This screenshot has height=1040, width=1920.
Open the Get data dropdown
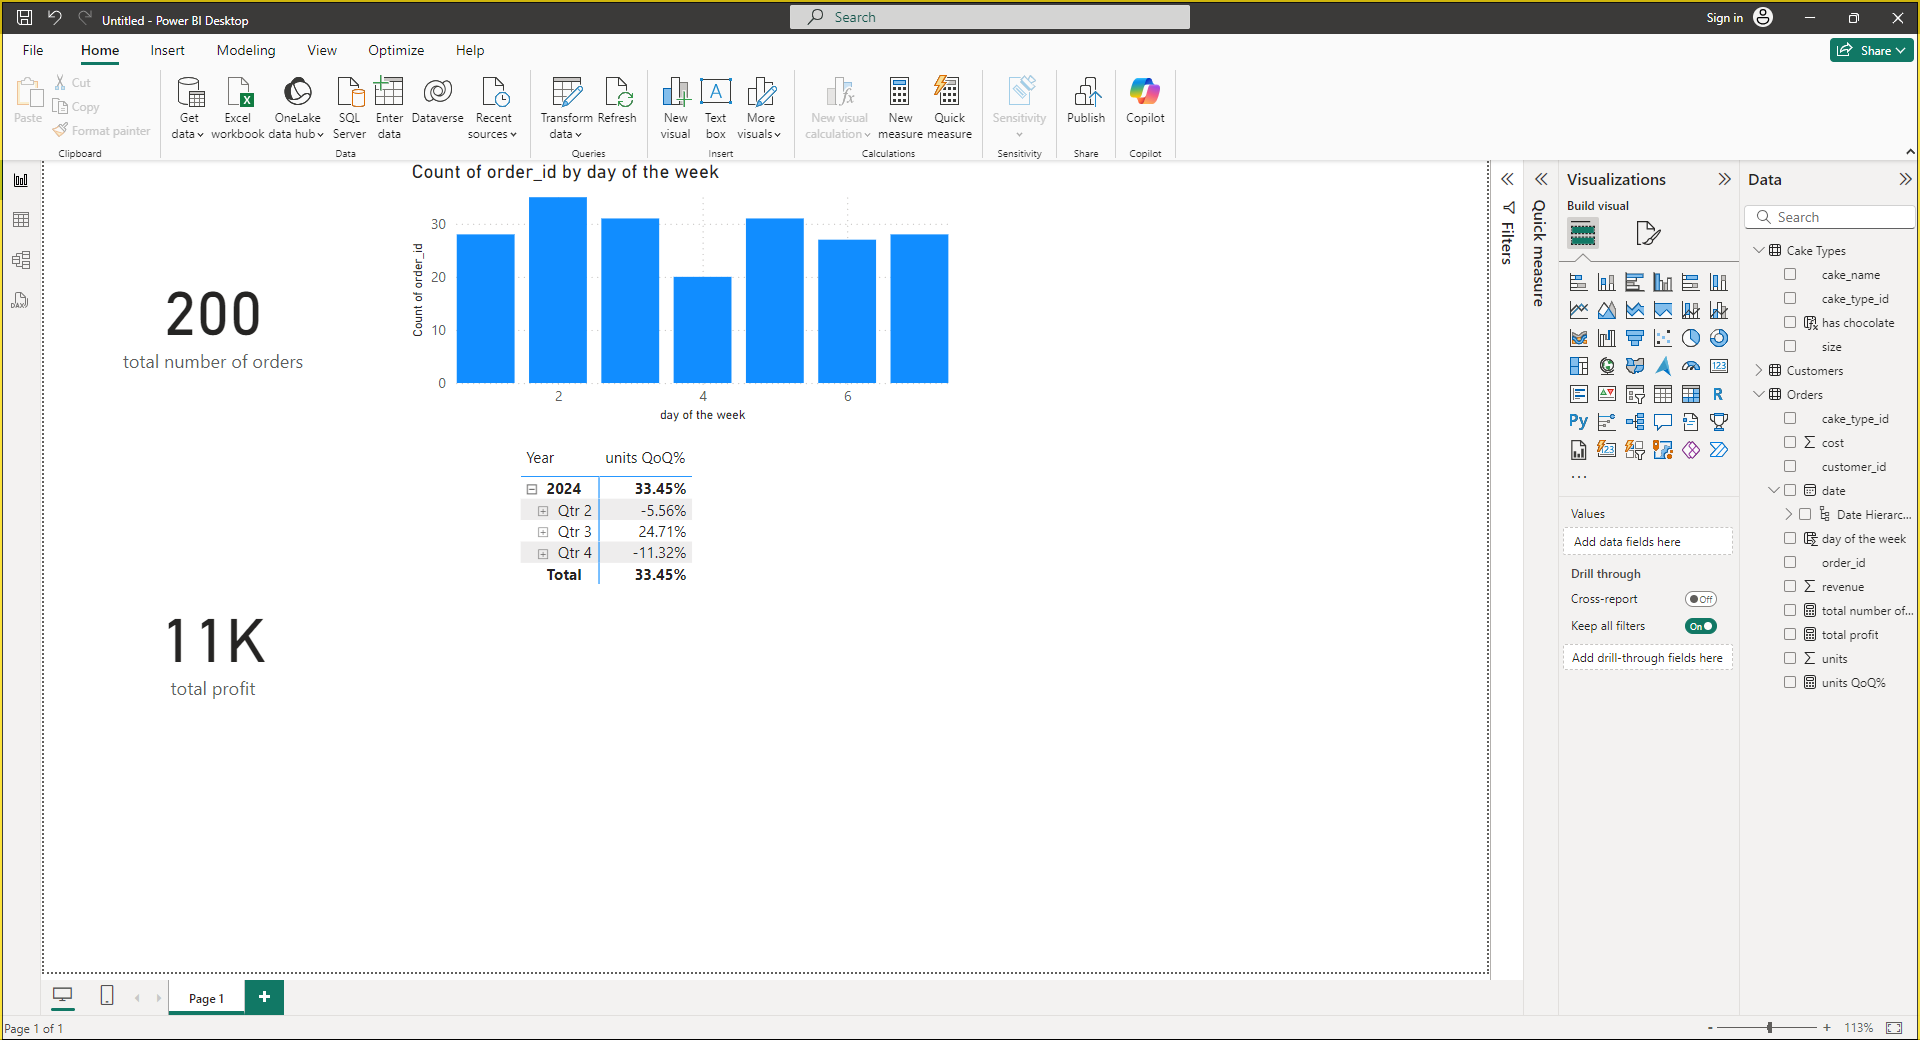(x=188, y=108)
